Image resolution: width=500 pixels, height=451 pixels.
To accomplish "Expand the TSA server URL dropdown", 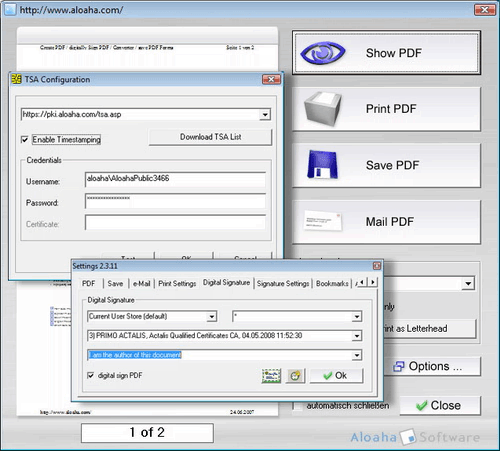I will (x=265, y=115).
